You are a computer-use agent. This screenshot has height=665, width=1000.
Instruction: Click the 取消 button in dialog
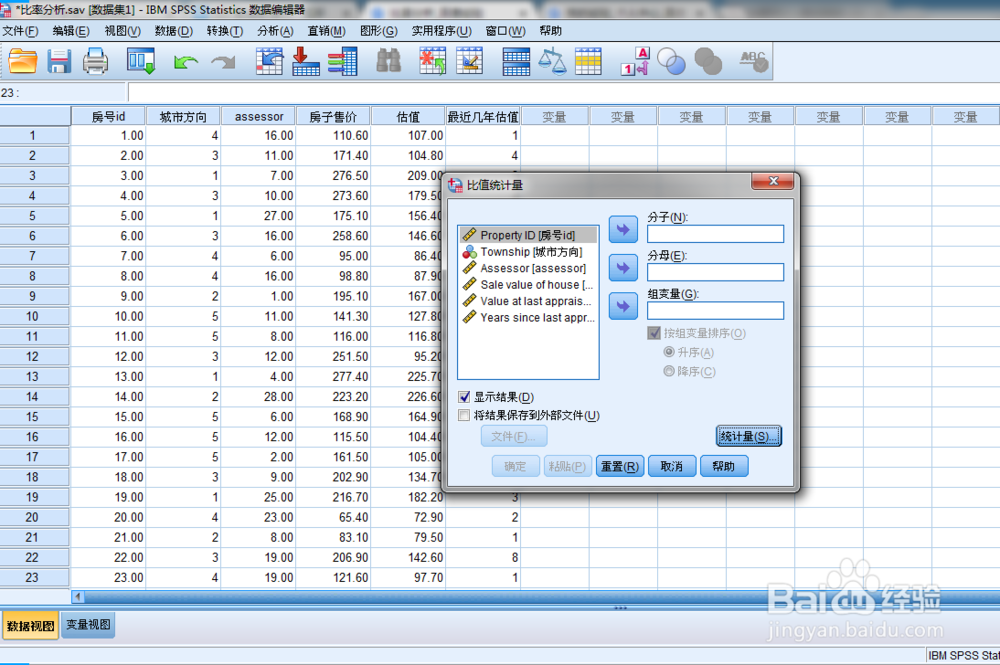[x=672, y=466]
